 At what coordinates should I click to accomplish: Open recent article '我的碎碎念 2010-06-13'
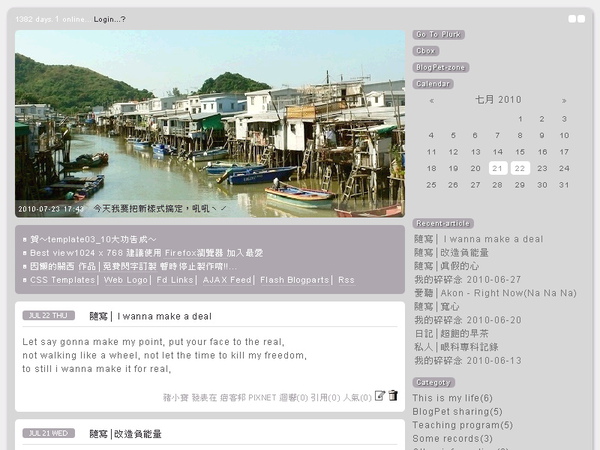(468, 360)
